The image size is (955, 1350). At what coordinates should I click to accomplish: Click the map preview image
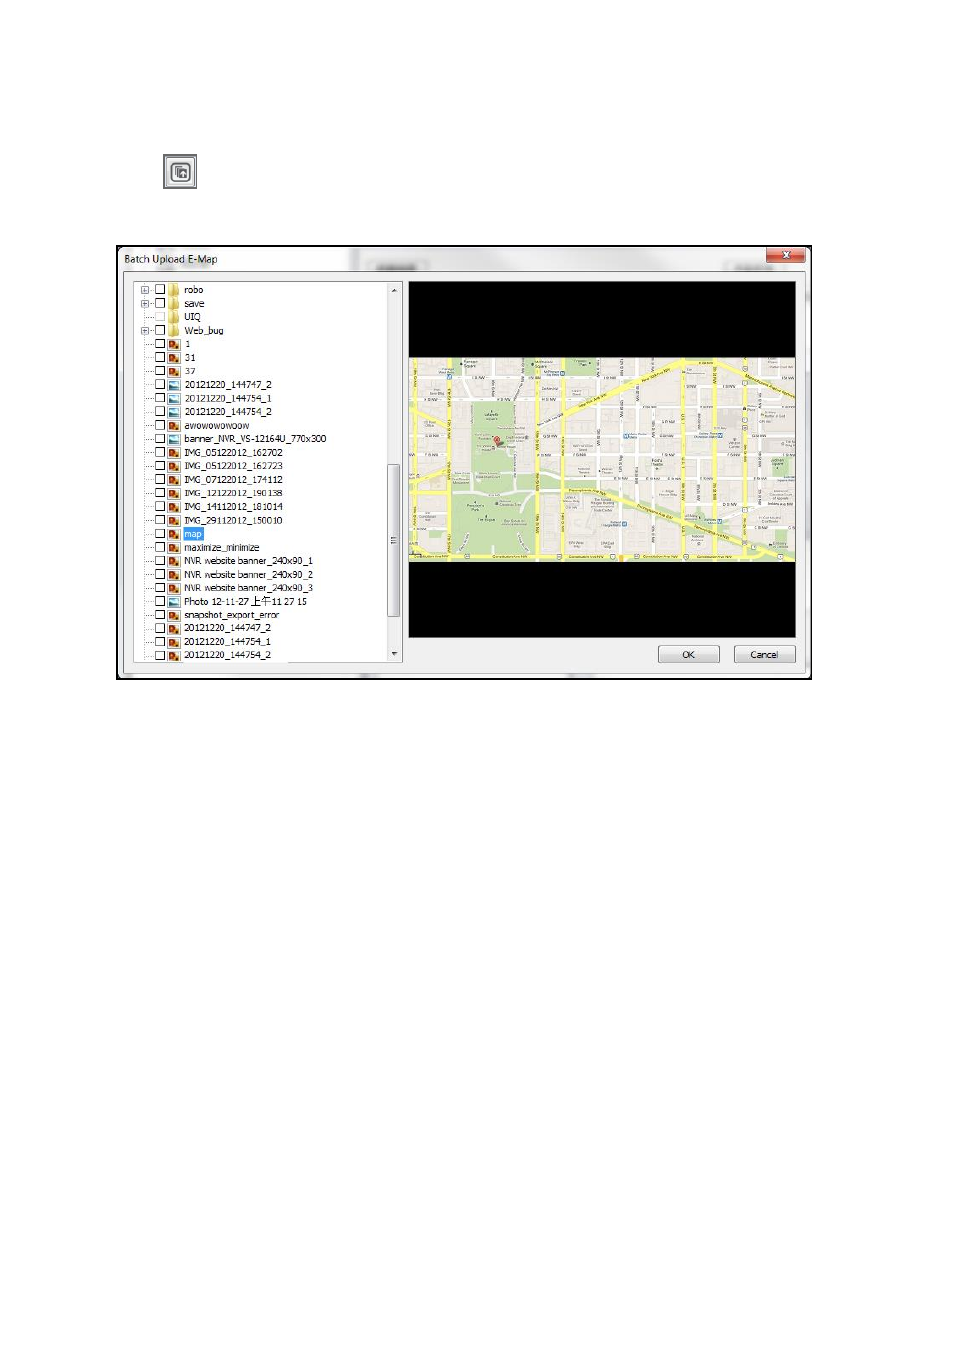(602, 459)
